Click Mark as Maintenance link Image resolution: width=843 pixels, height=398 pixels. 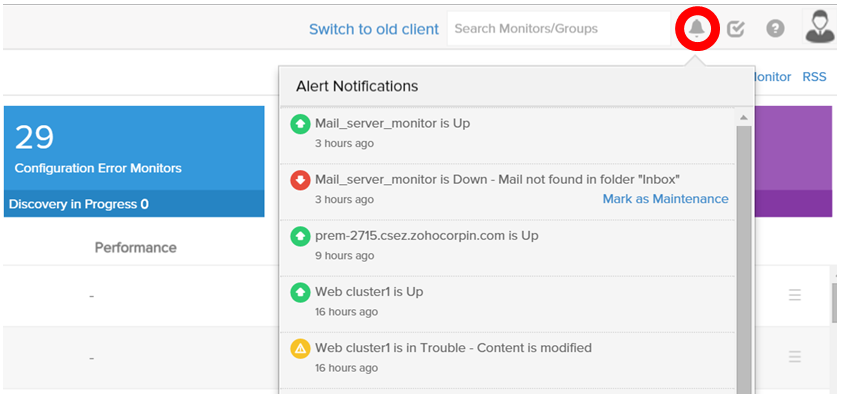coord(665,199)
